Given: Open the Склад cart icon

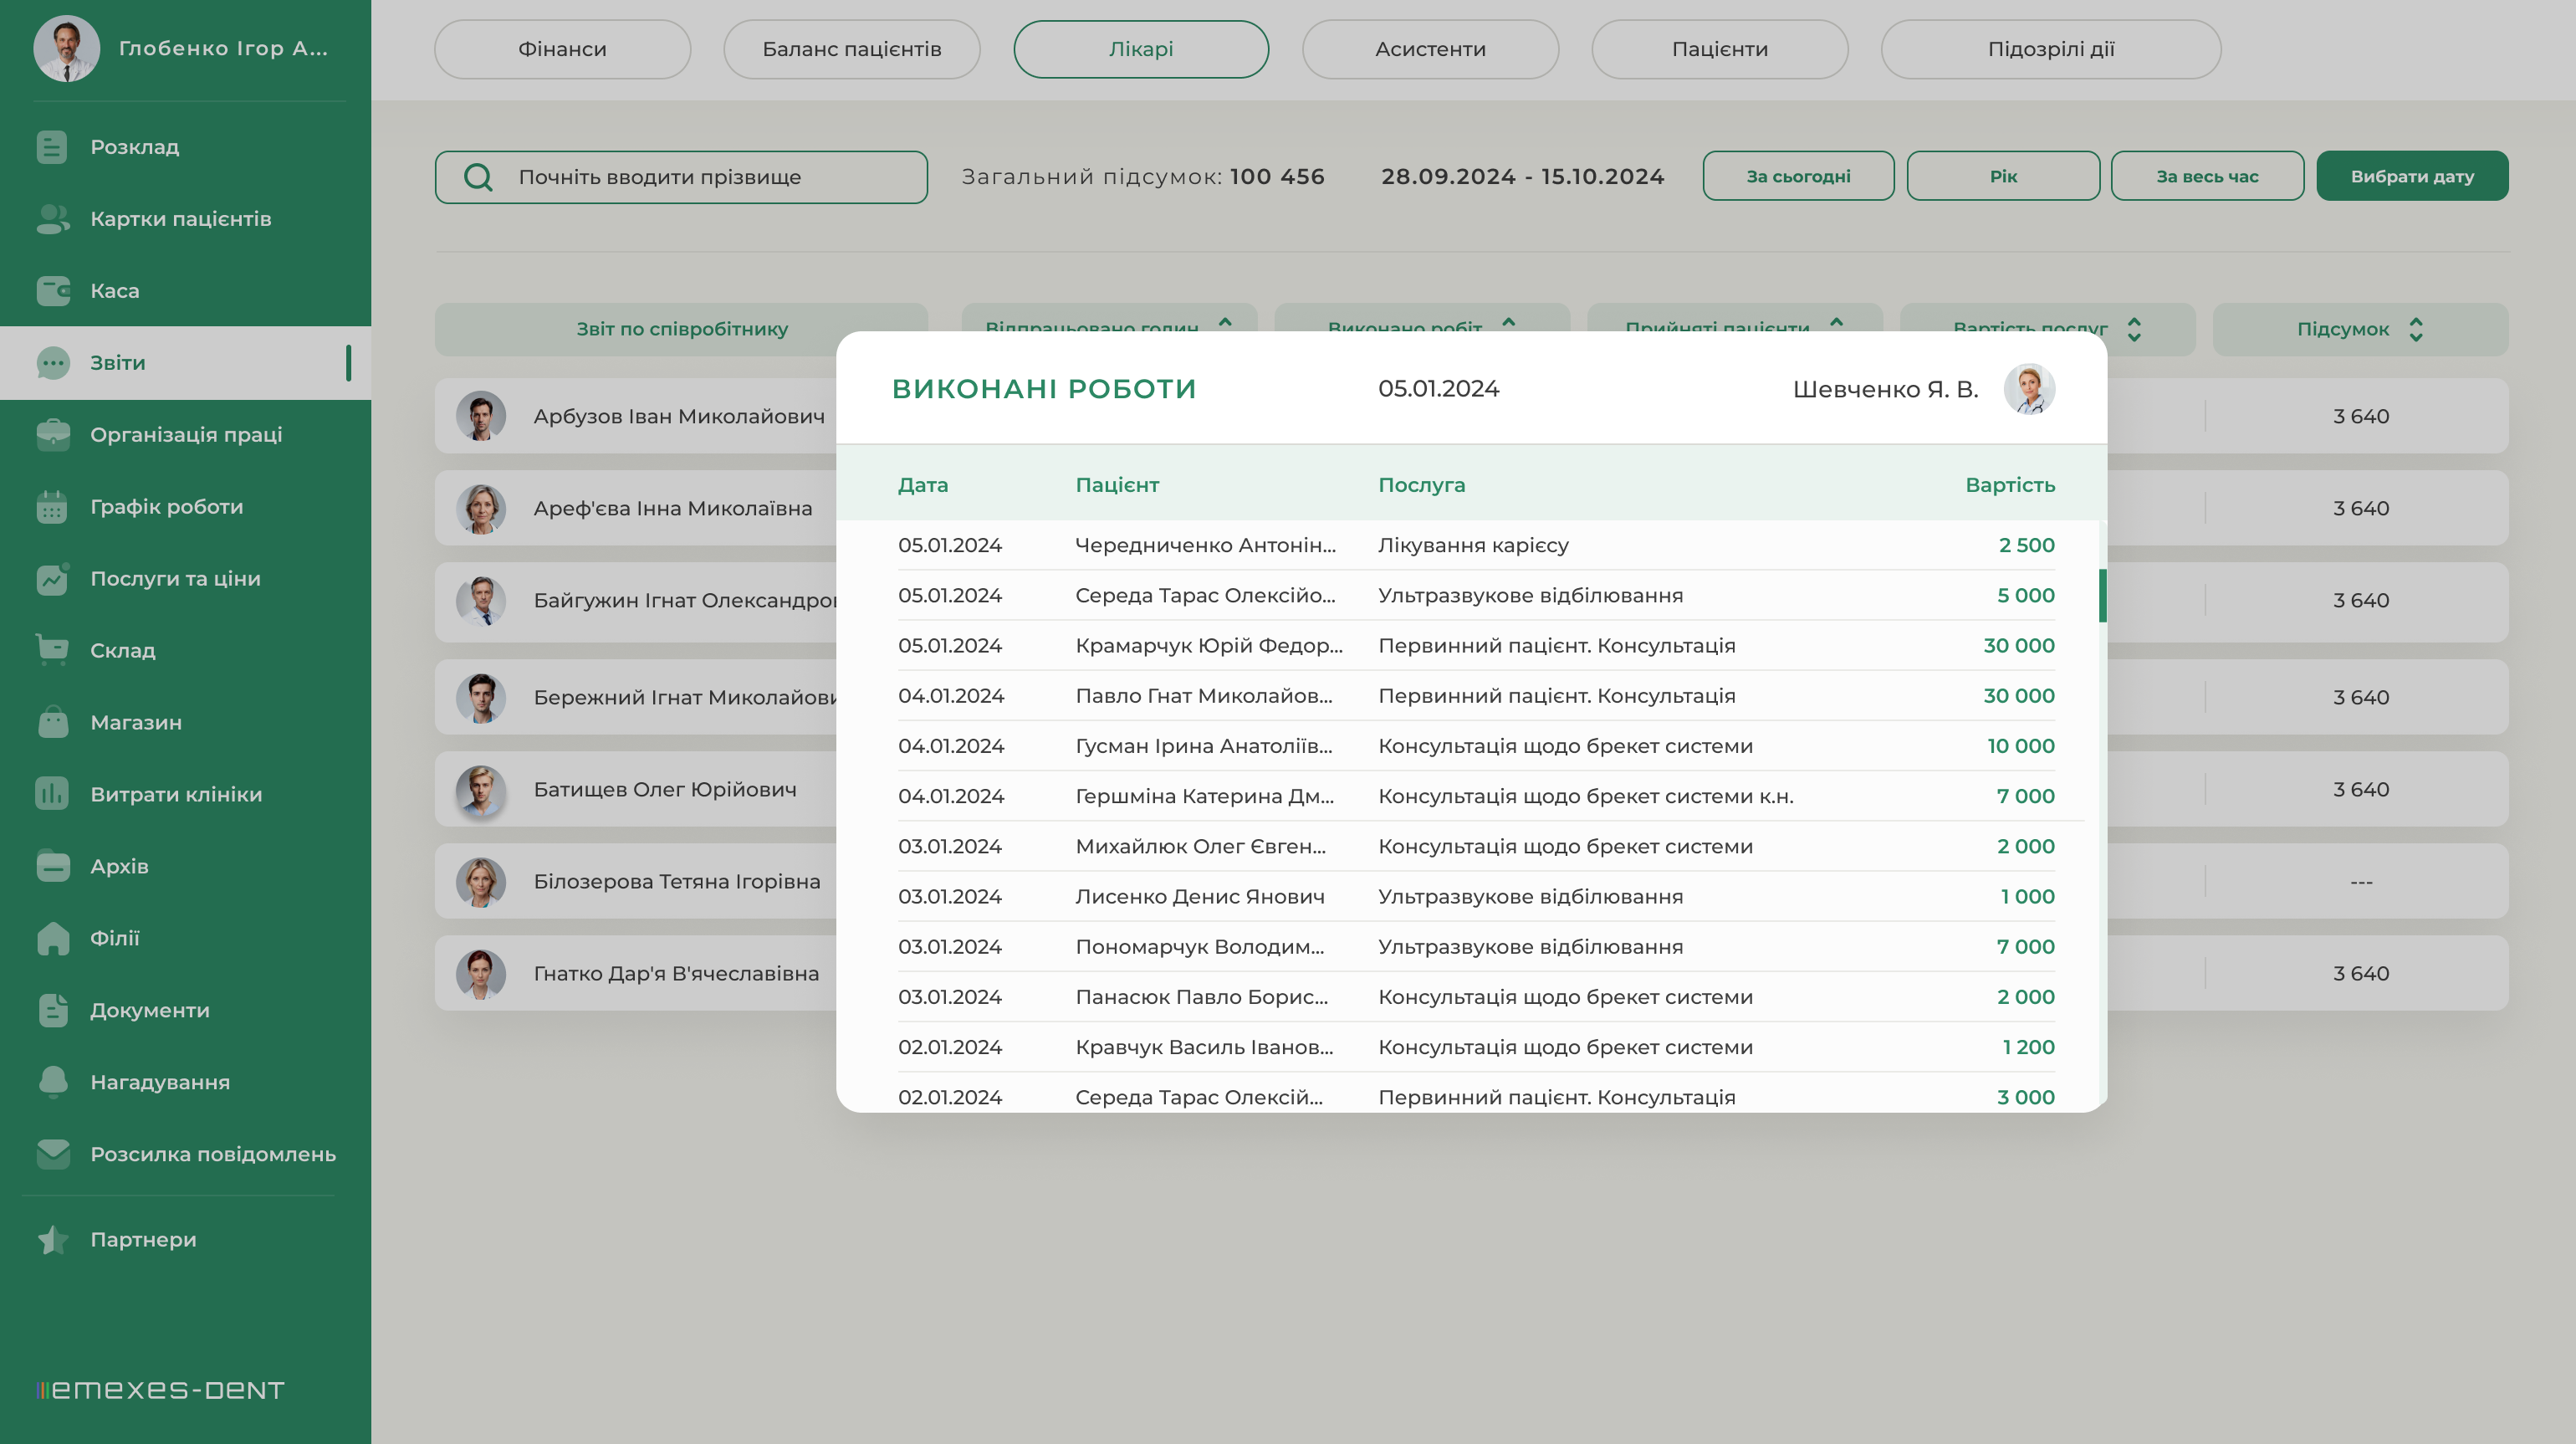Looking at the screenshot, I should coord(52,650).
